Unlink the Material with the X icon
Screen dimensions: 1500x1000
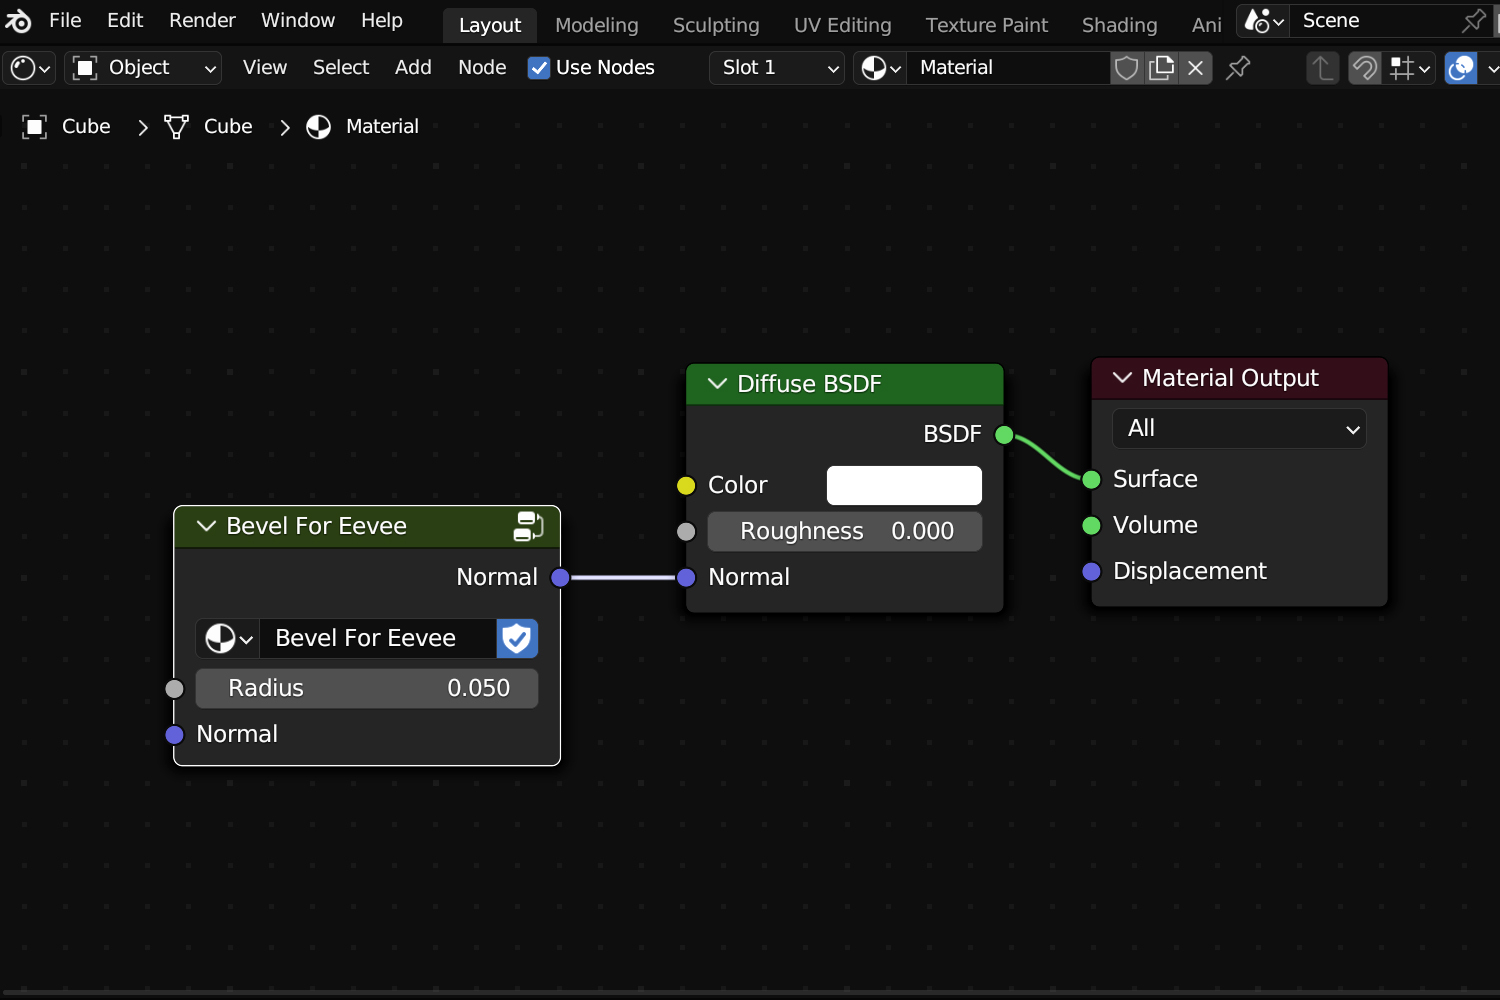point(1195,68)
